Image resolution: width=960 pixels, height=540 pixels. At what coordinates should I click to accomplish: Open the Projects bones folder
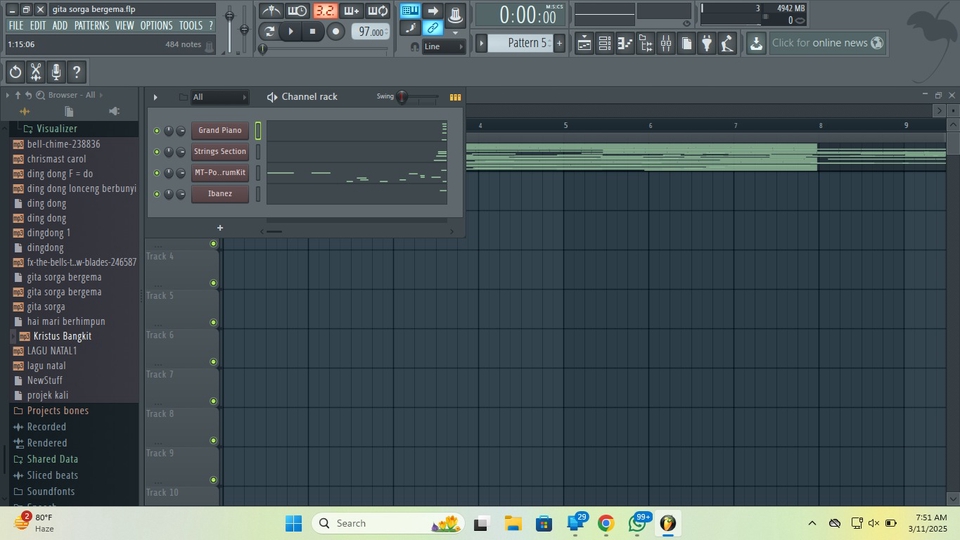pos(58,411)
